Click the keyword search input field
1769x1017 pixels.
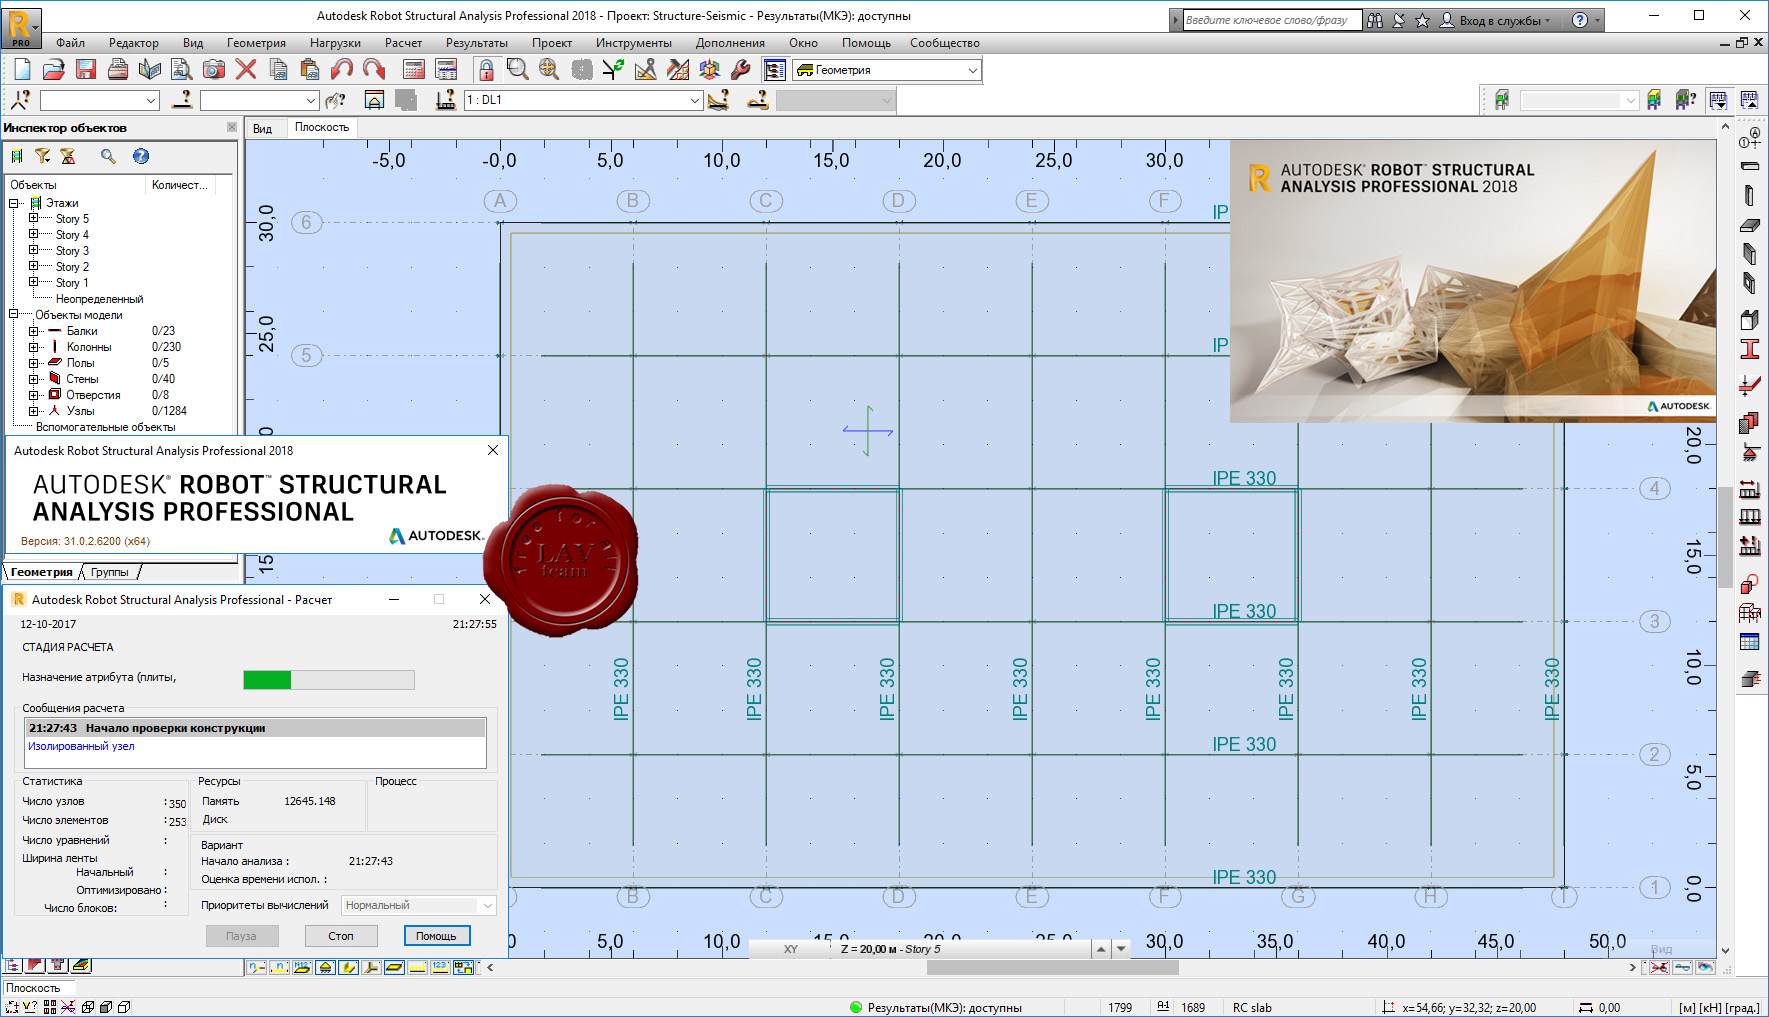pyautogui.click(x=1272, y=20)
